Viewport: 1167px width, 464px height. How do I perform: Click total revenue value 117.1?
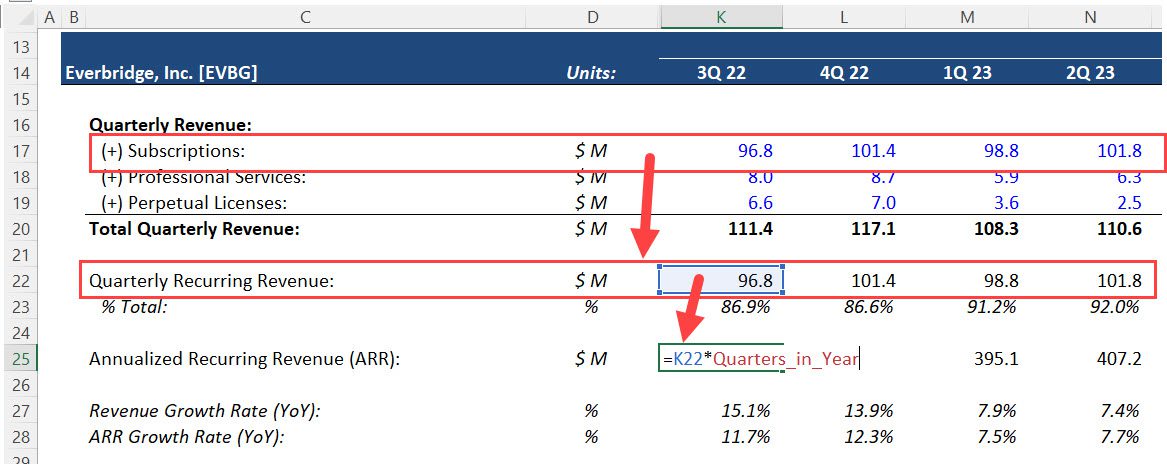tap(872, 229)
